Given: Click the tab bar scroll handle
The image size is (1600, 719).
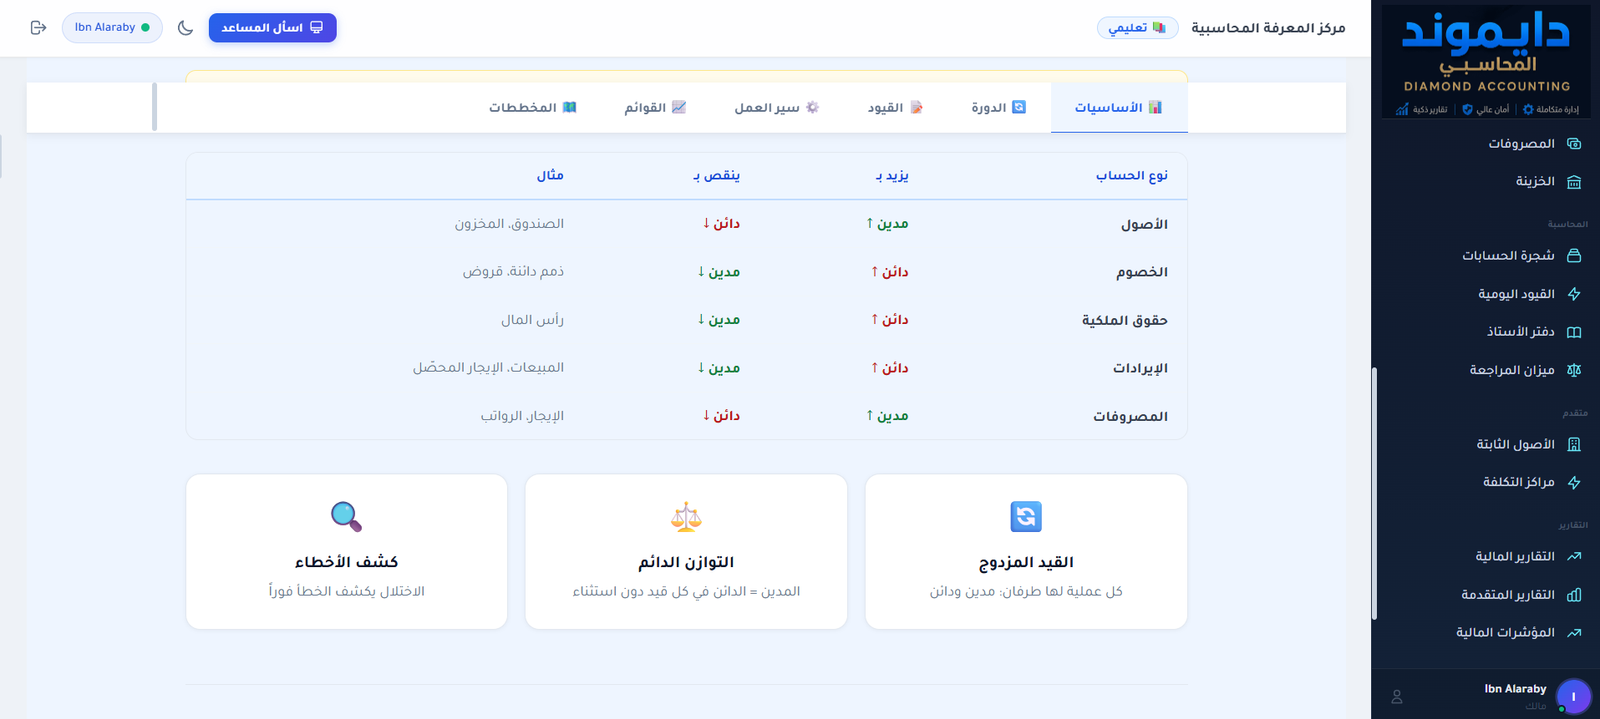Looking at the screenshot, I should pos(154,107).
